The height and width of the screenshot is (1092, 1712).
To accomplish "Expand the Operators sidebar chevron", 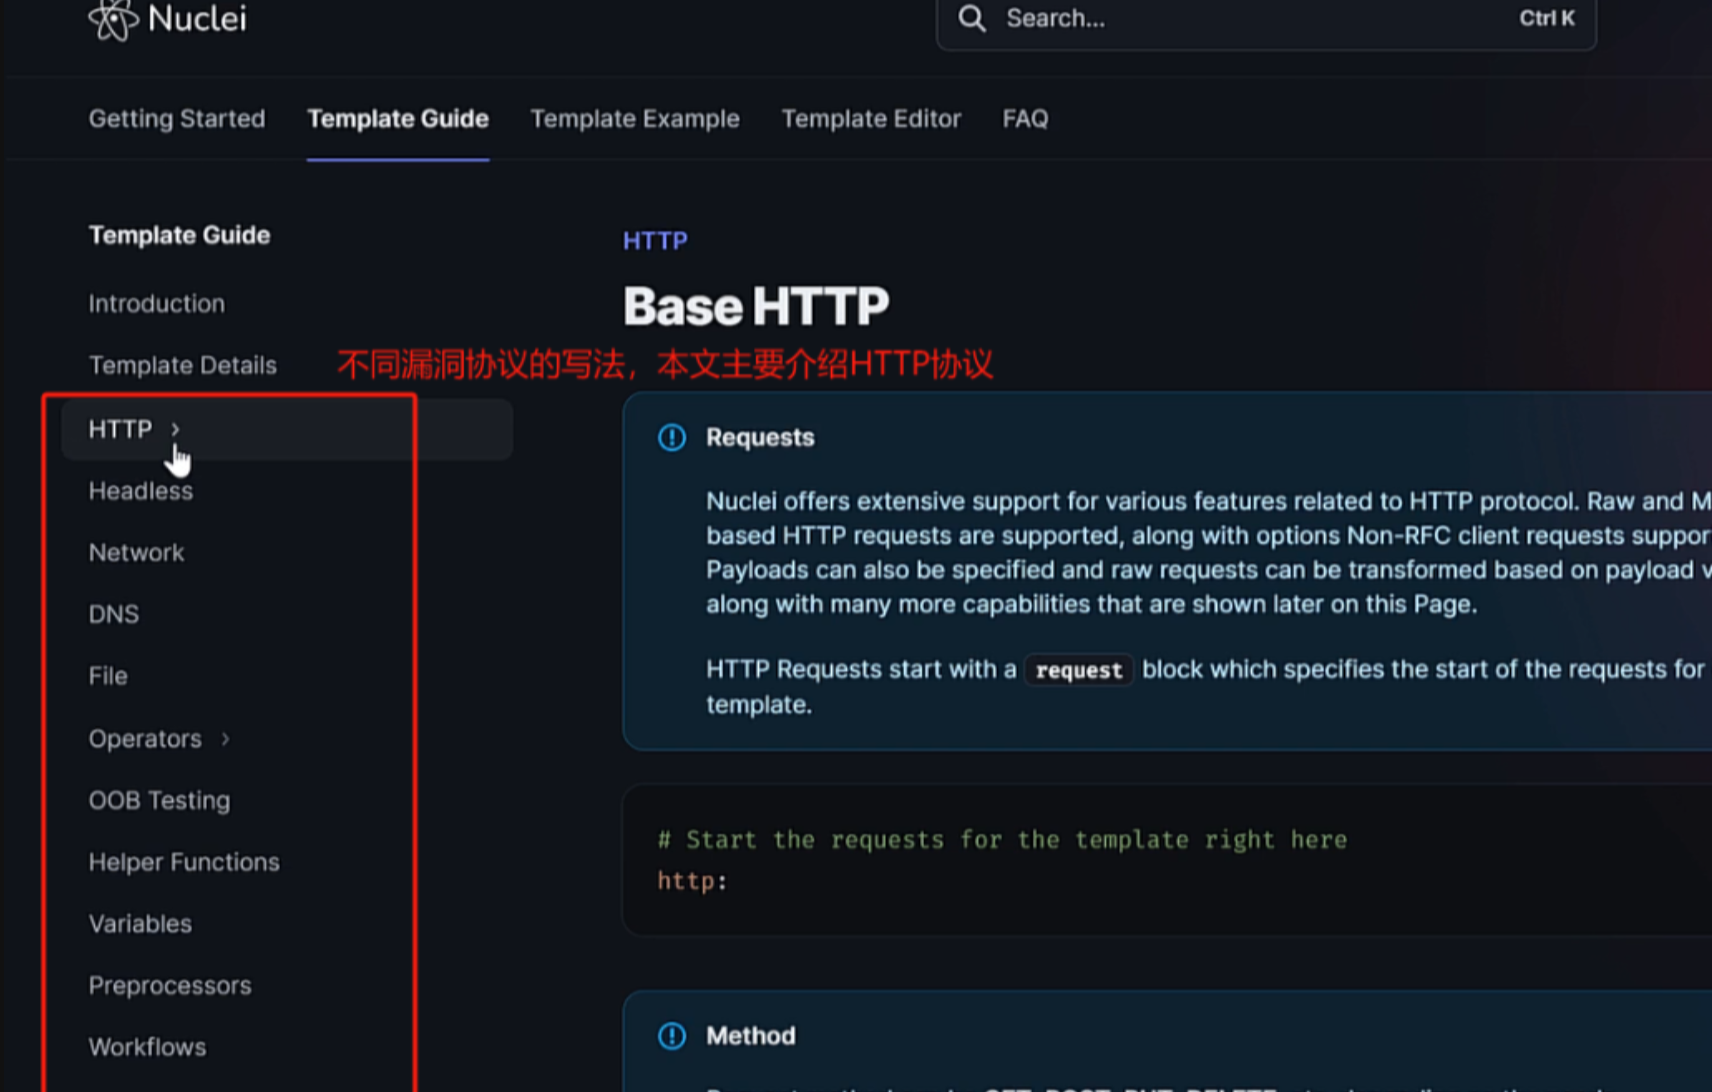I will point(226,739).
